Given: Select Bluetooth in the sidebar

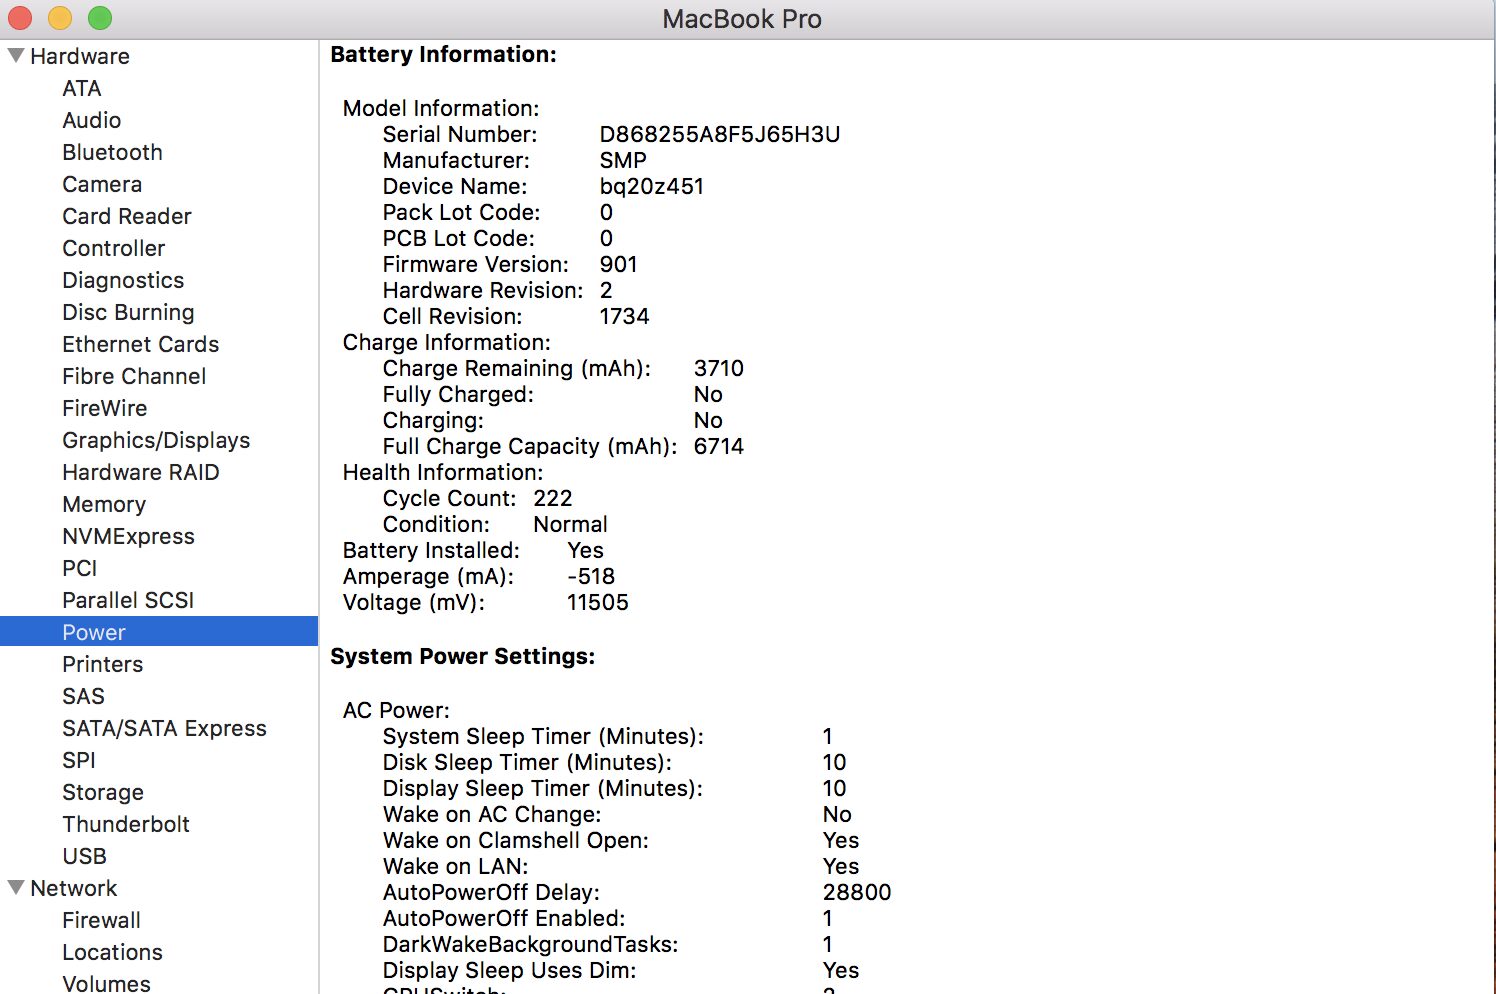Looking at the screenshot, I should [112, 152].
